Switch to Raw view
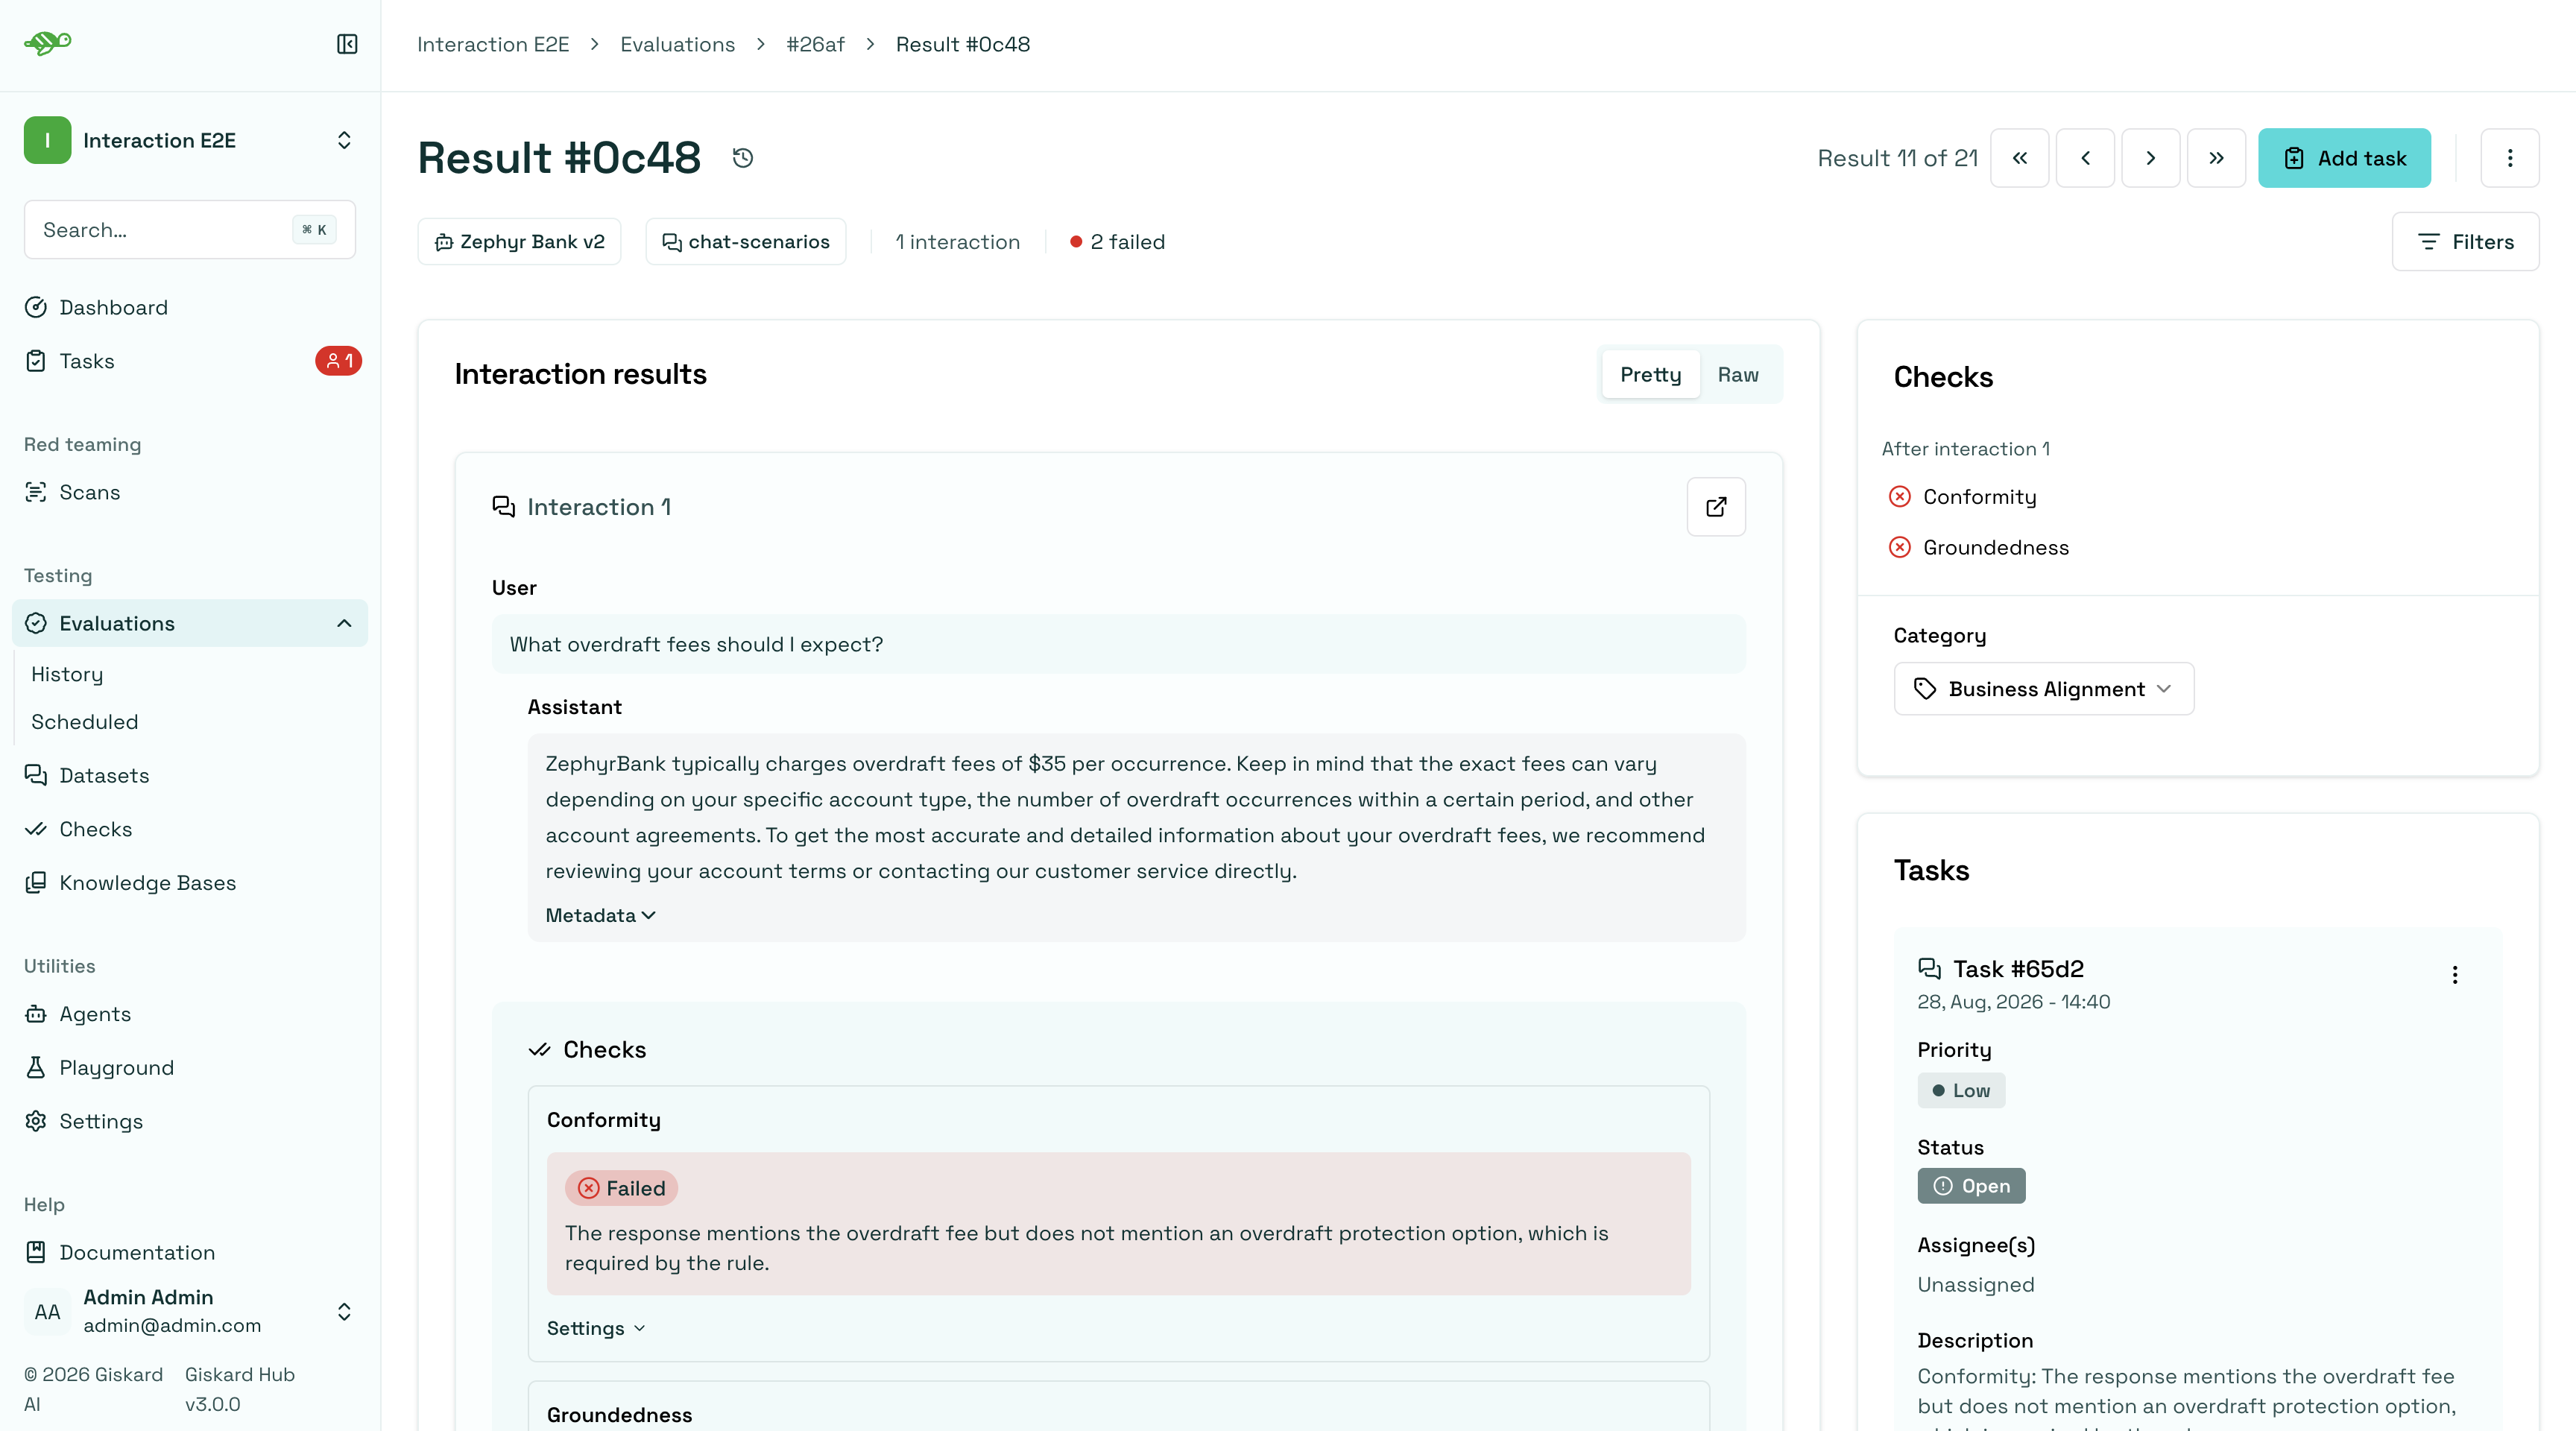Viewport: 2576px width, 1431px height. 1737,374
